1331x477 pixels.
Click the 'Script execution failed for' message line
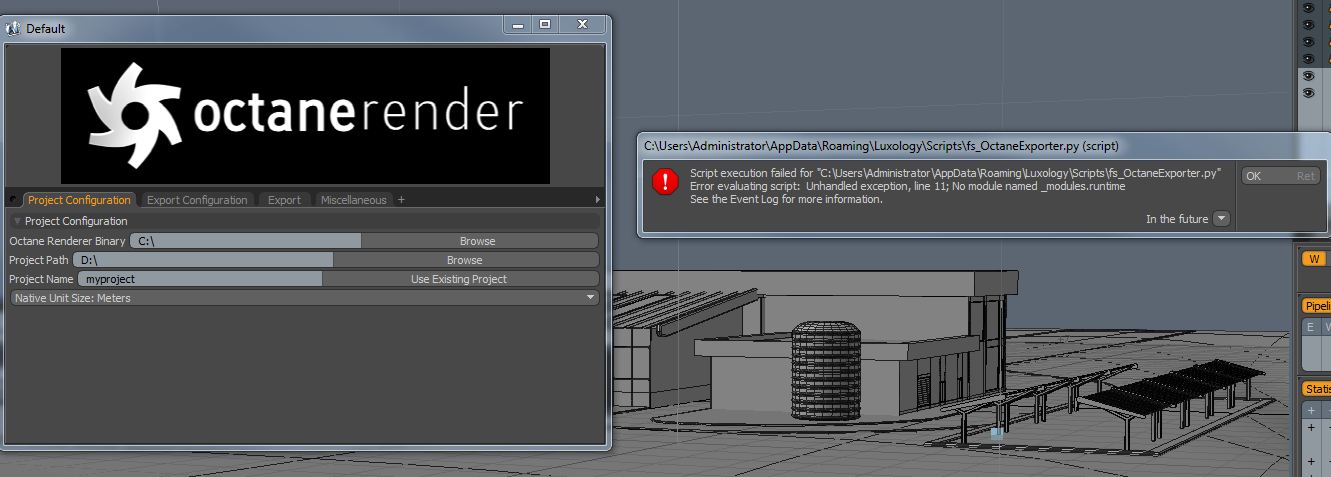click(955, 173)
